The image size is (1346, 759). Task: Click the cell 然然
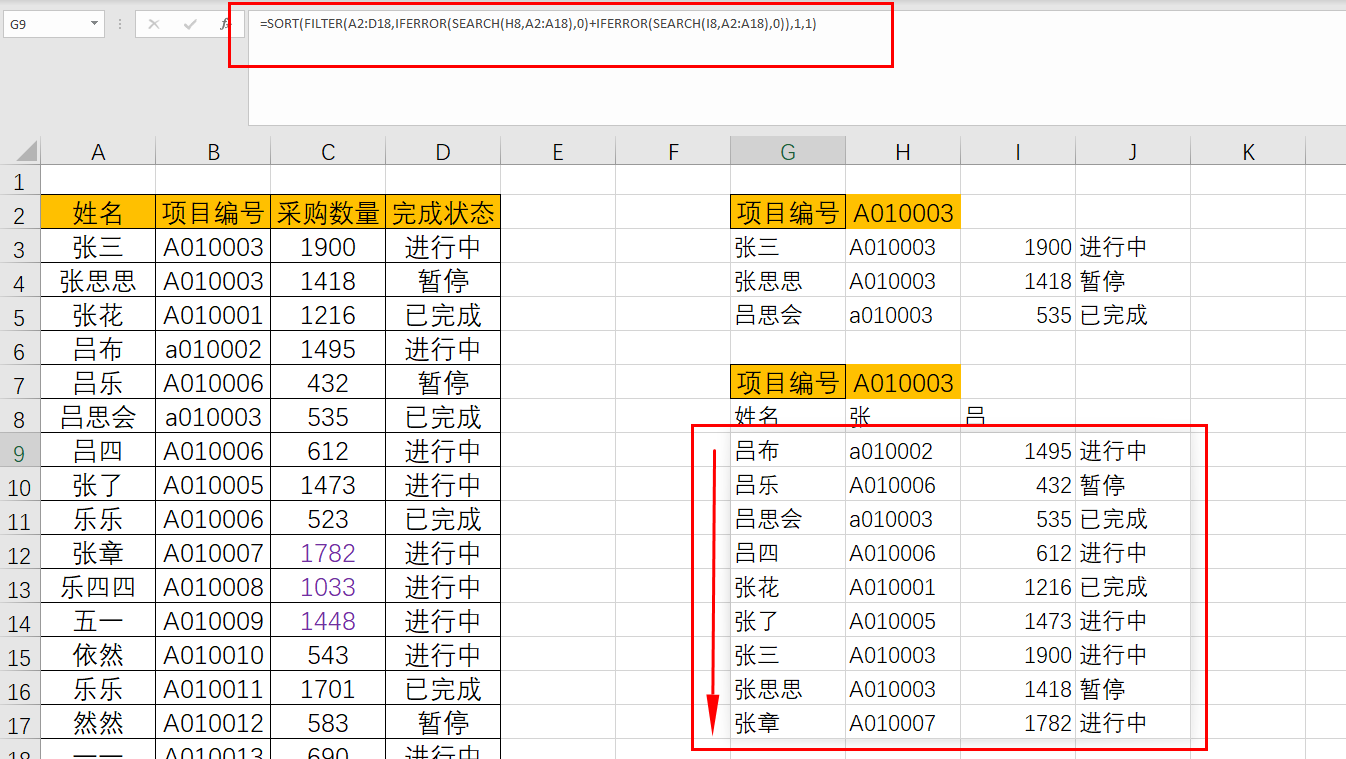coord(98,723)
